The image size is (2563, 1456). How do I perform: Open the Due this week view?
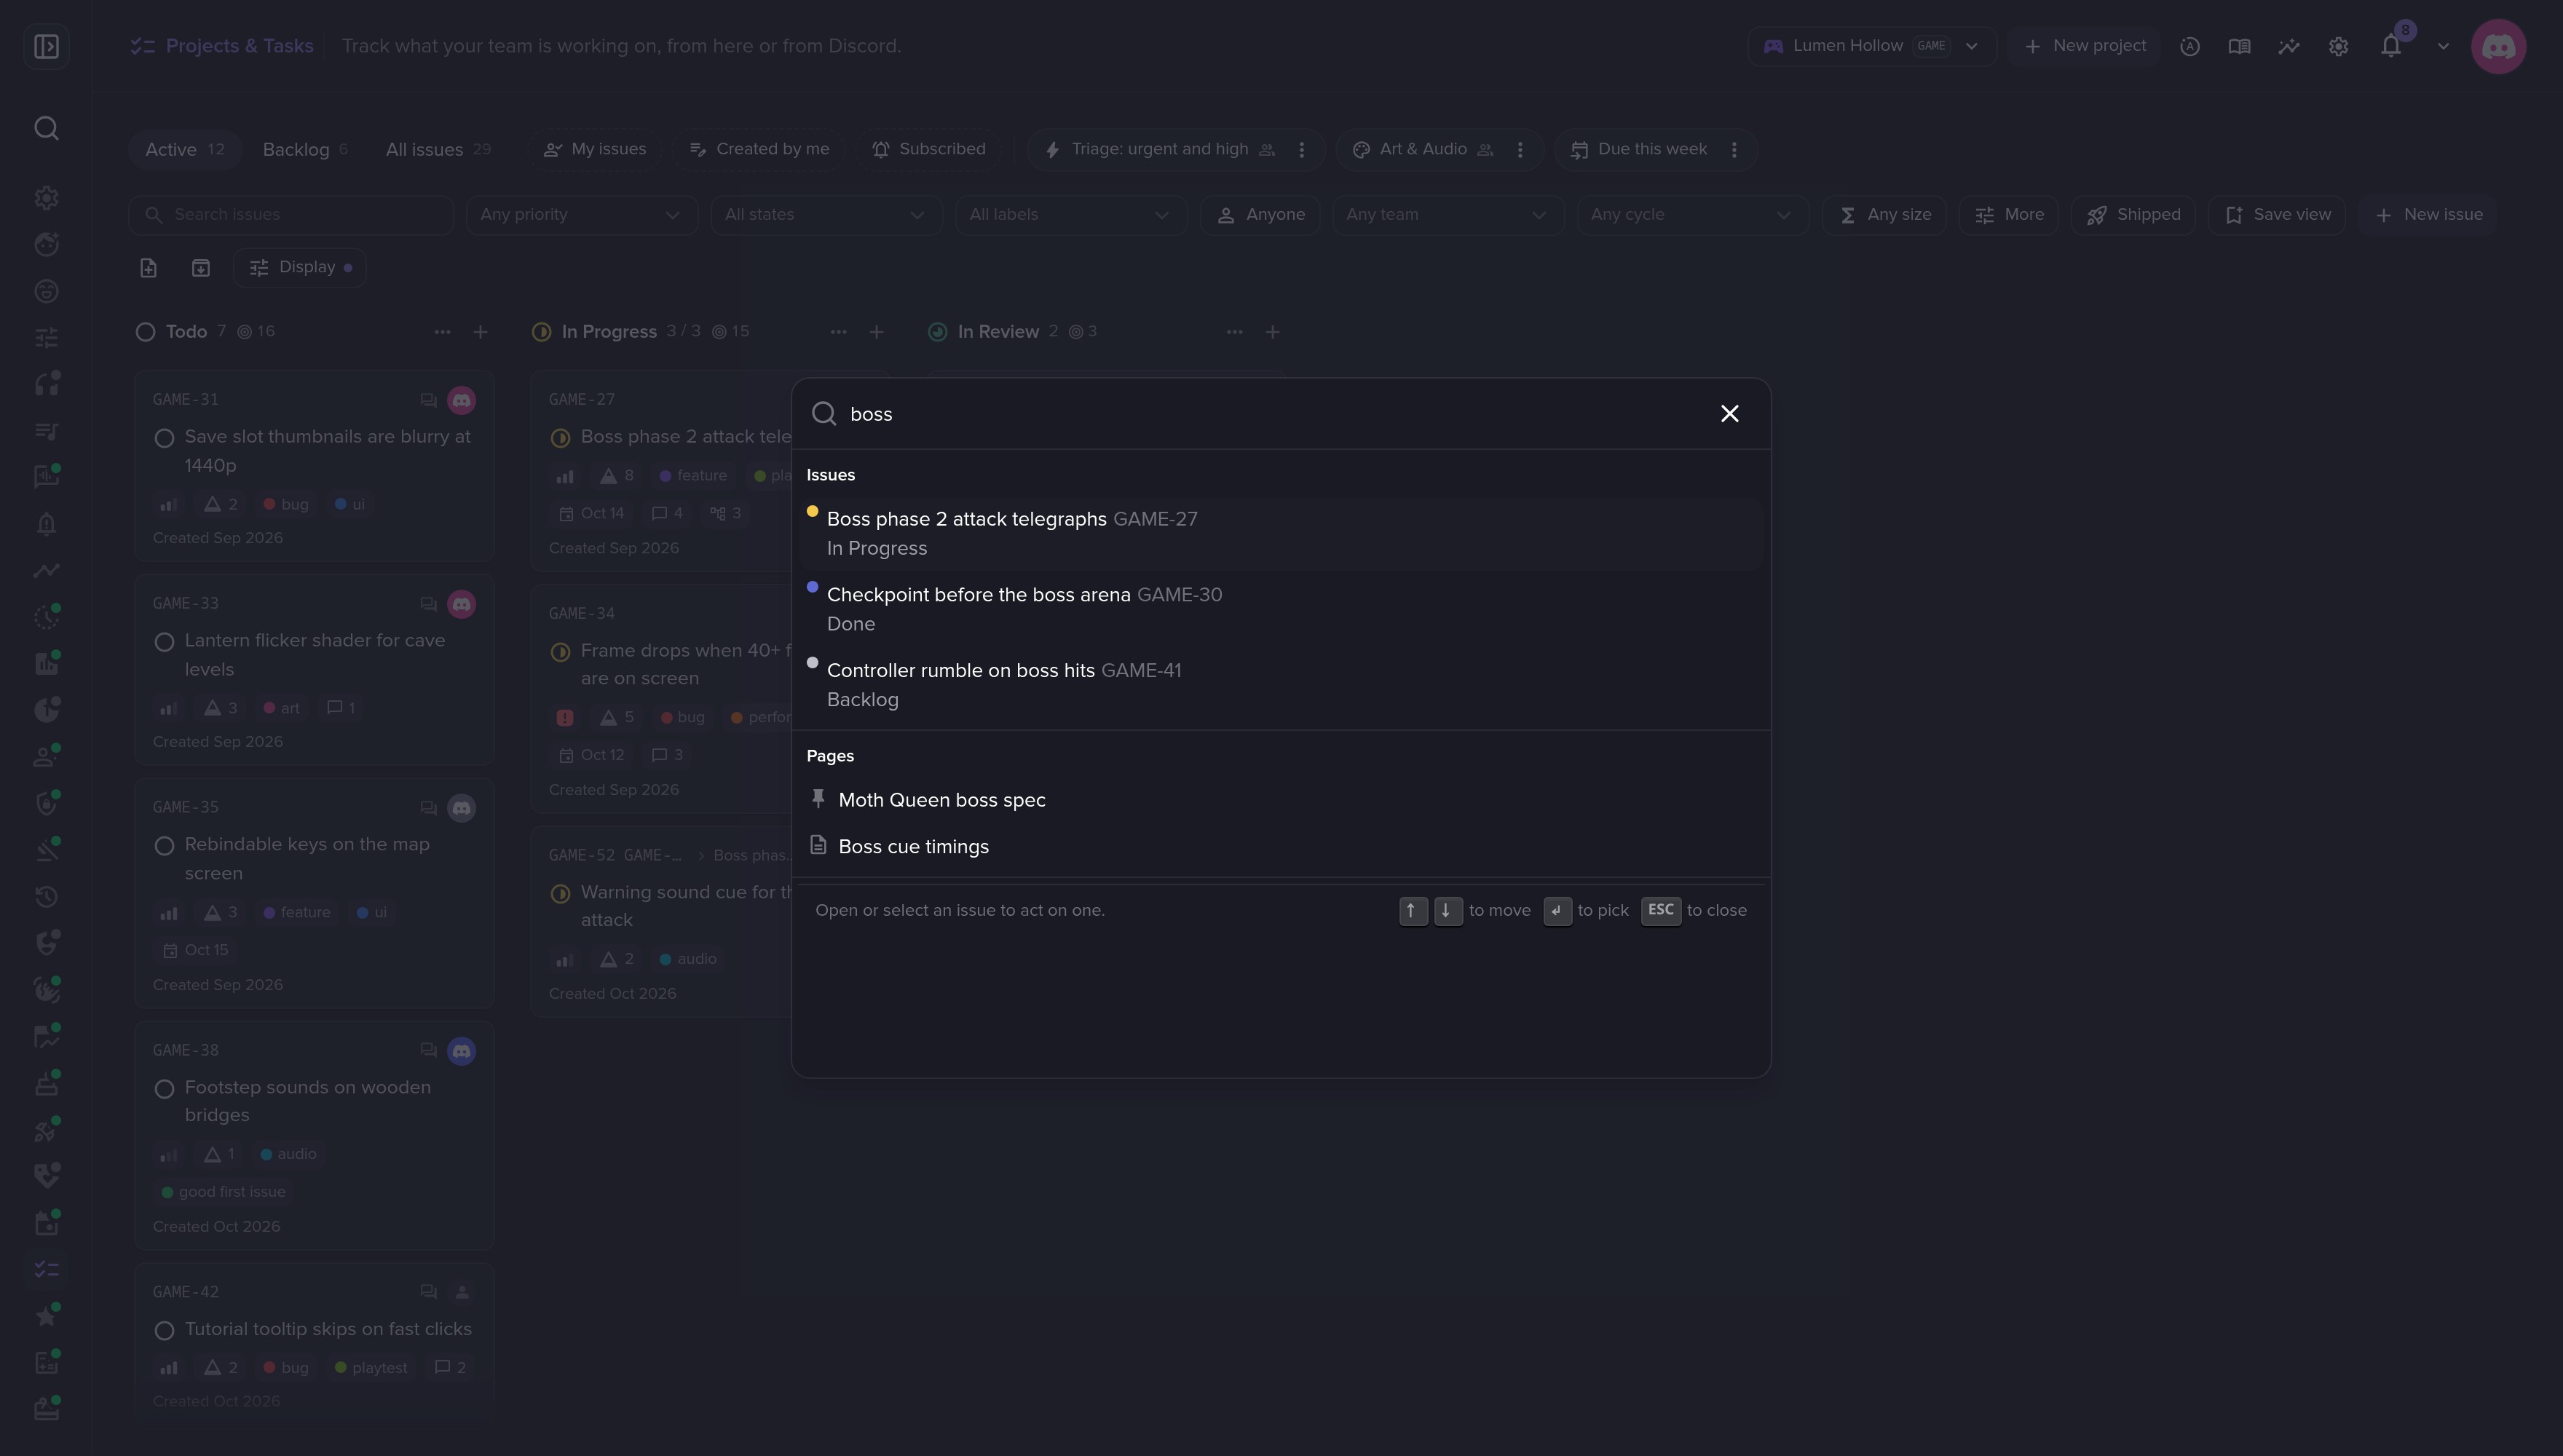click(1640, 149)
